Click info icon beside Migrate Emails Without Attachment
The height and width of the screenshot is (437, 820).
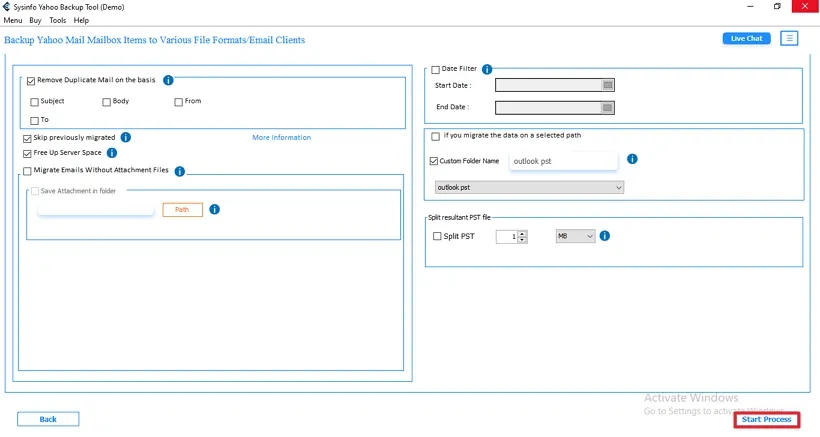pos(179,171)
